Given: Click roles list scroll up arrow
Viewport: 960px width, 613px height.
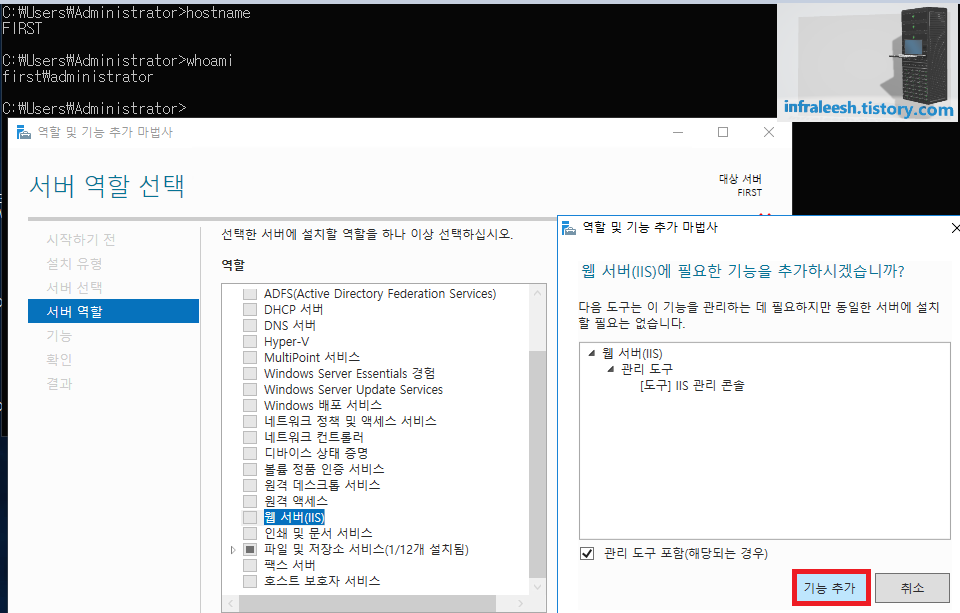Looking at the screenshot, I should pos(537,293).
